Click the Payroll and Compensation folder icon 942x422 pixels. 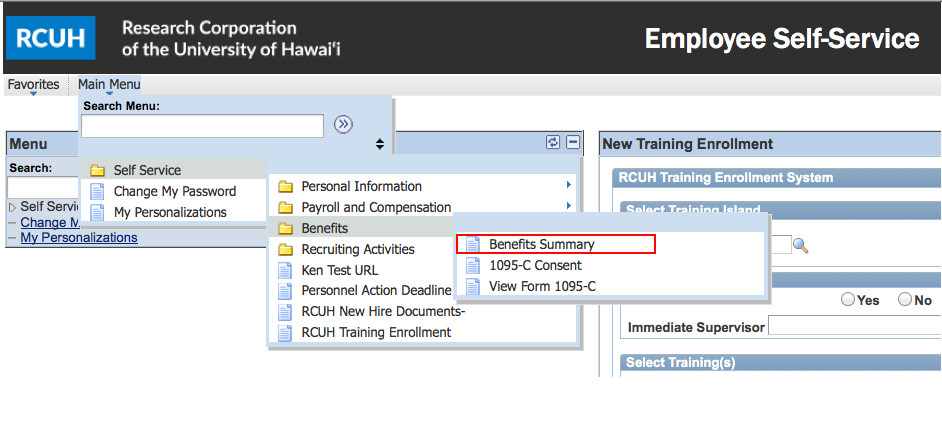coord(285,208)
